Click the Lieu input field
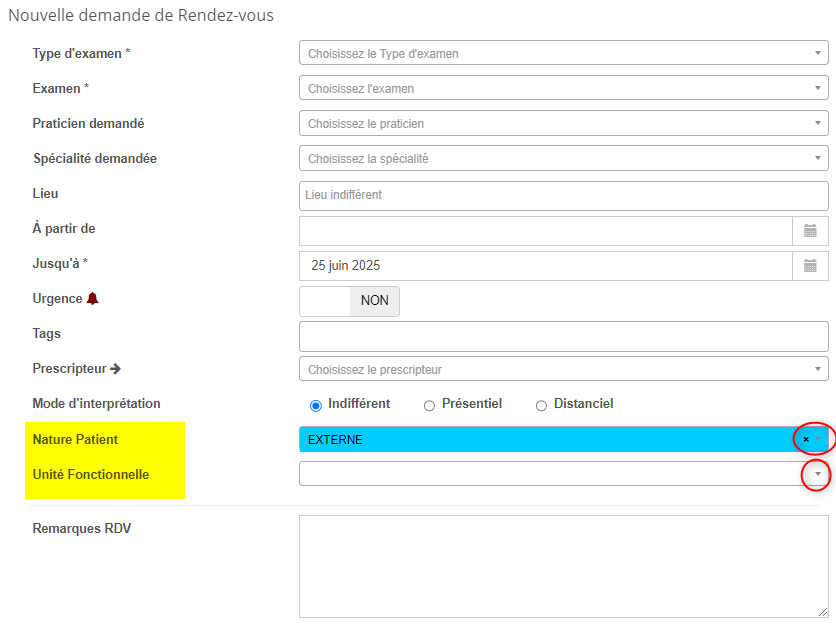 [563, 195]
